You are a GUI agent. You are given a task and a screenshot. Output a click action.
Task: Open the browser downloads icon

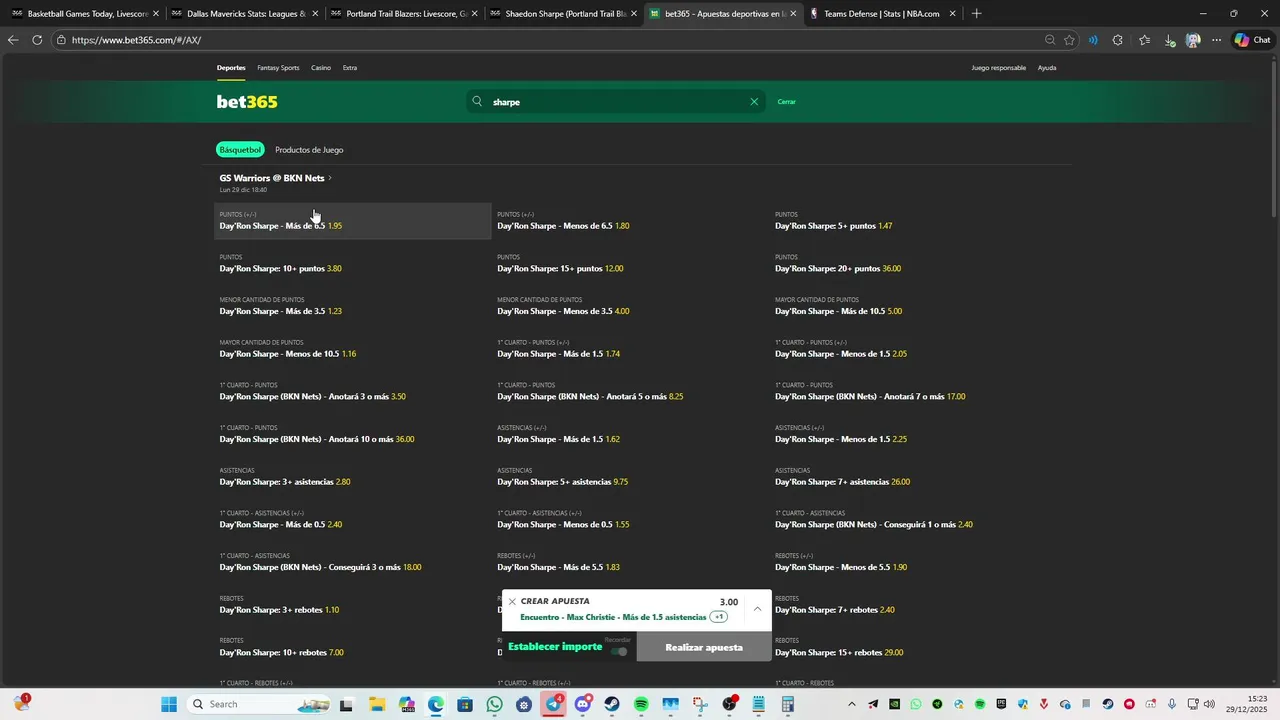pyautogui.click(x=1170, y=40)
